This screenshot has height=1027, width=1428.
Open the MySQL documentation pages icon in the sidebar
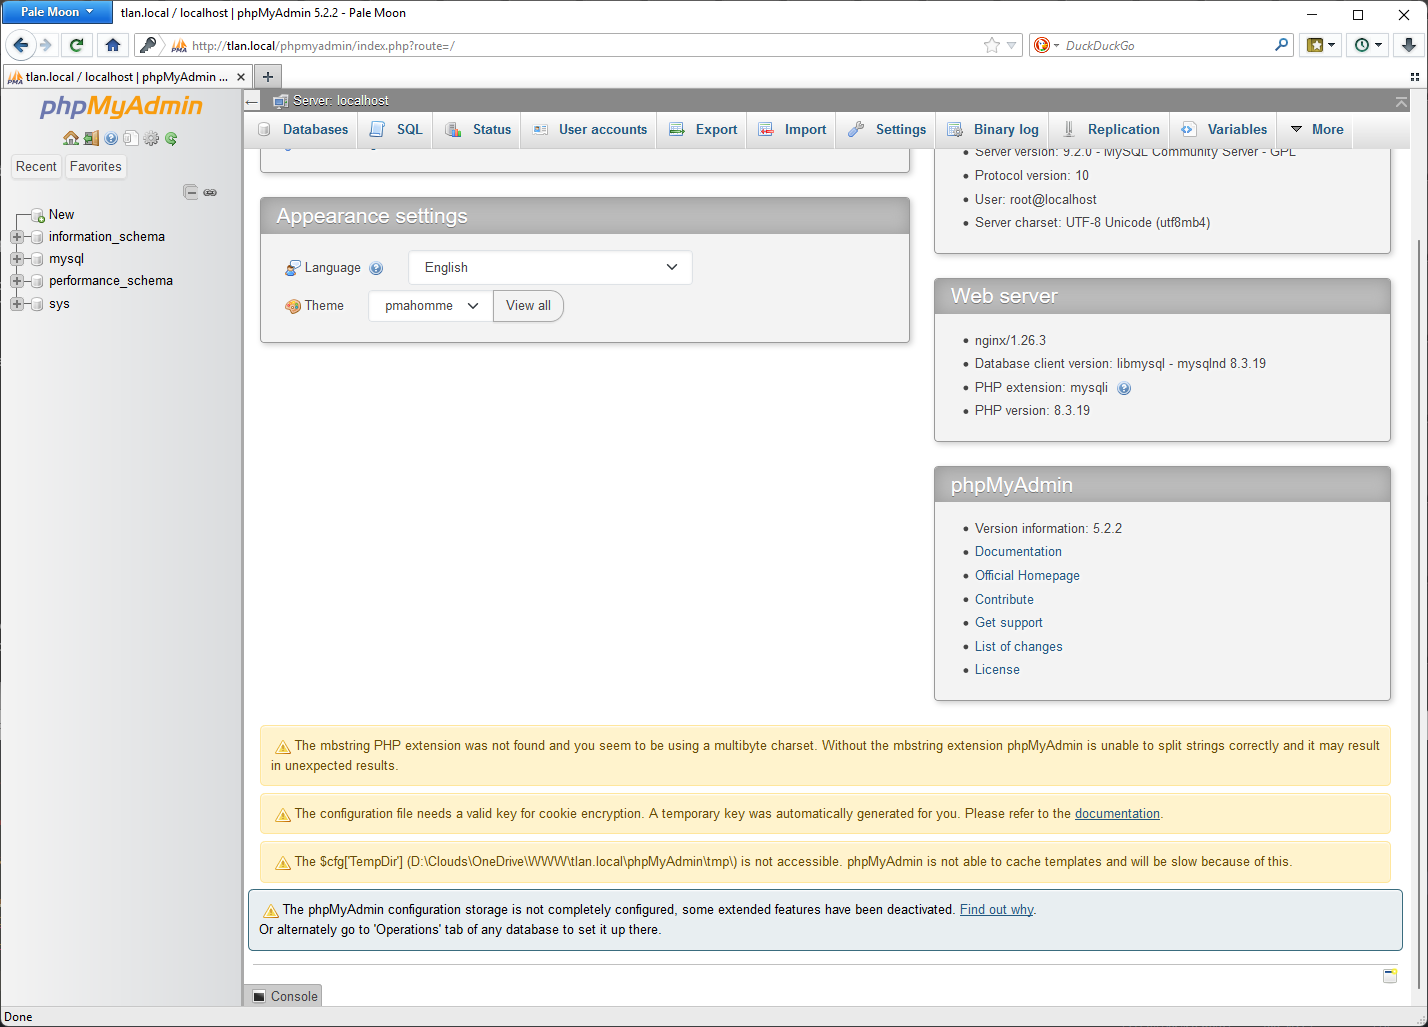(131, 138)
